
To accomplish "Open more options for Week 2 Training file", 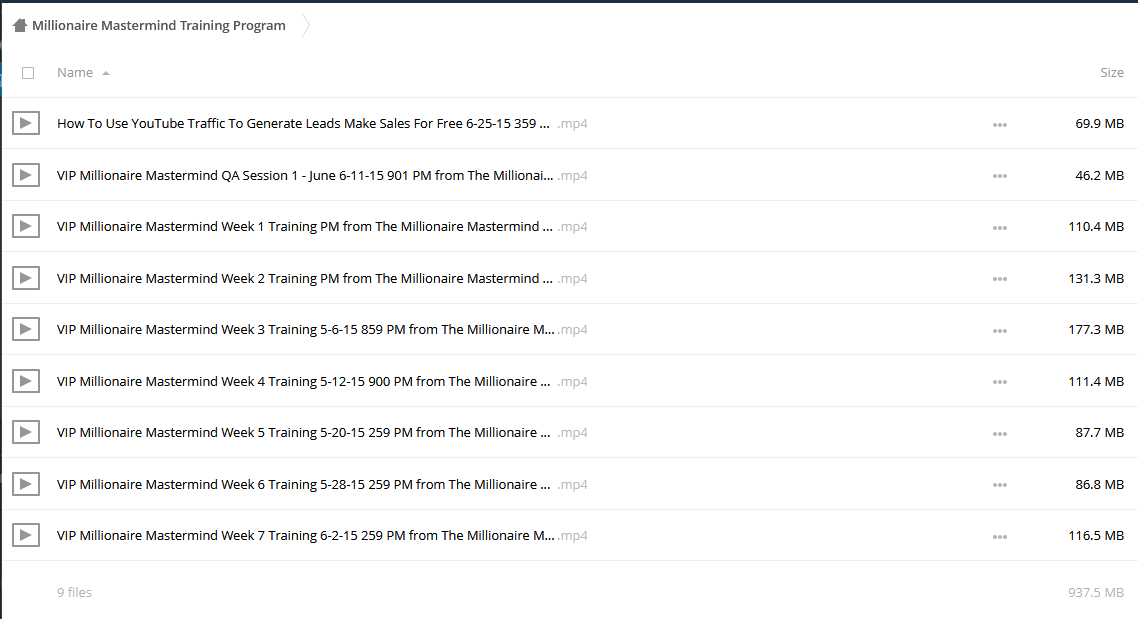I will click(x=999, y=279).
